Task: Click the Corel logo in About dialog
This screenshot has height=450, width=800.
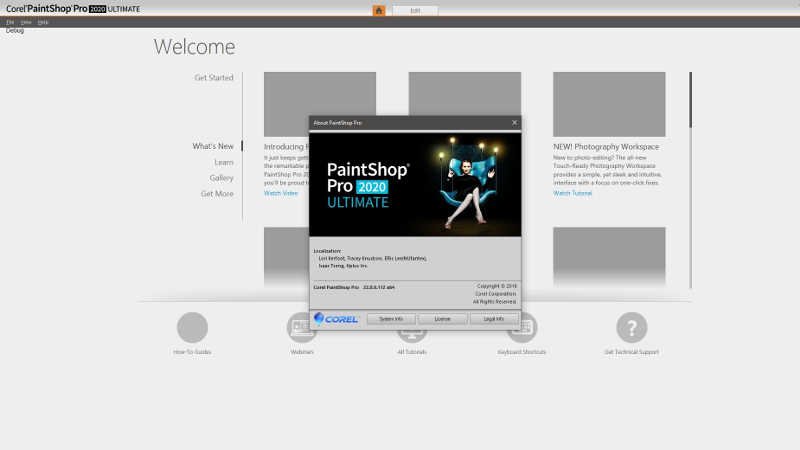Action: coord(336,319)
